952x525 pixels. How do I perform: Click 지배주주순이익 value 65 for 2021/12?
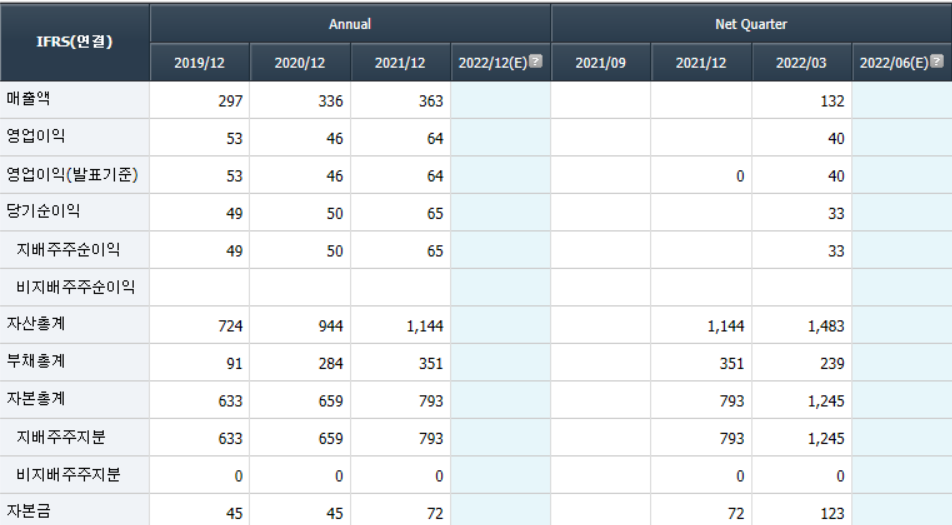pyautogui.click(x=435, y=251)
